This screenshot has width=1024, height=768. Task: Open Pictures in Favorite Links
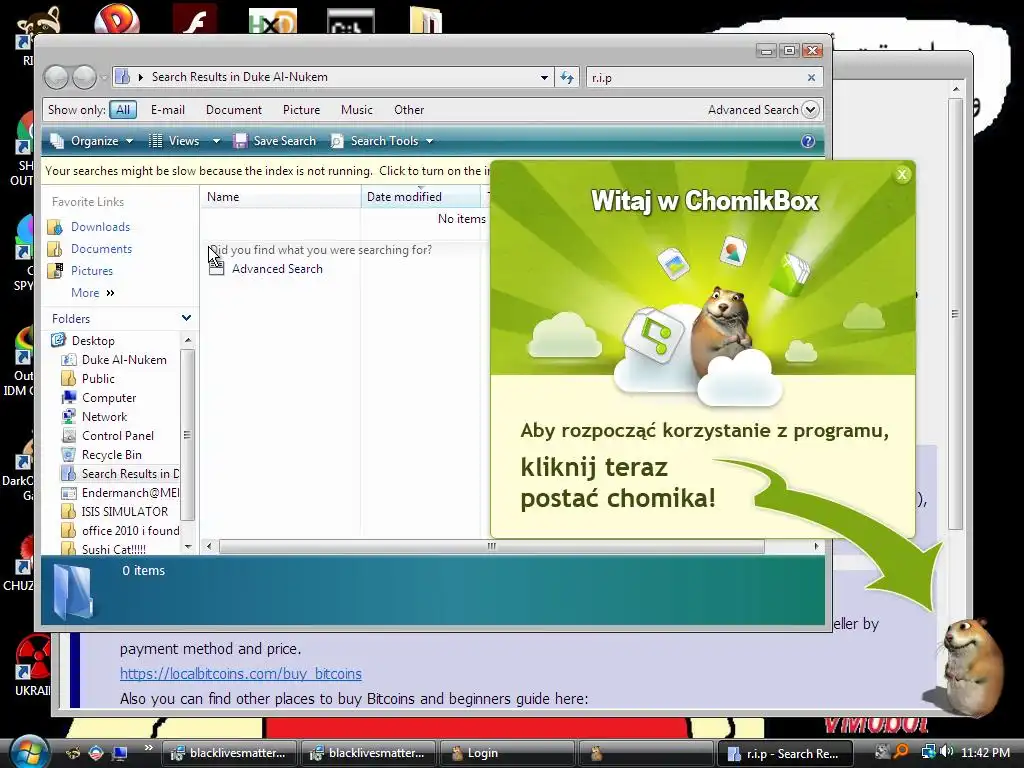click(x=91, y=270)
